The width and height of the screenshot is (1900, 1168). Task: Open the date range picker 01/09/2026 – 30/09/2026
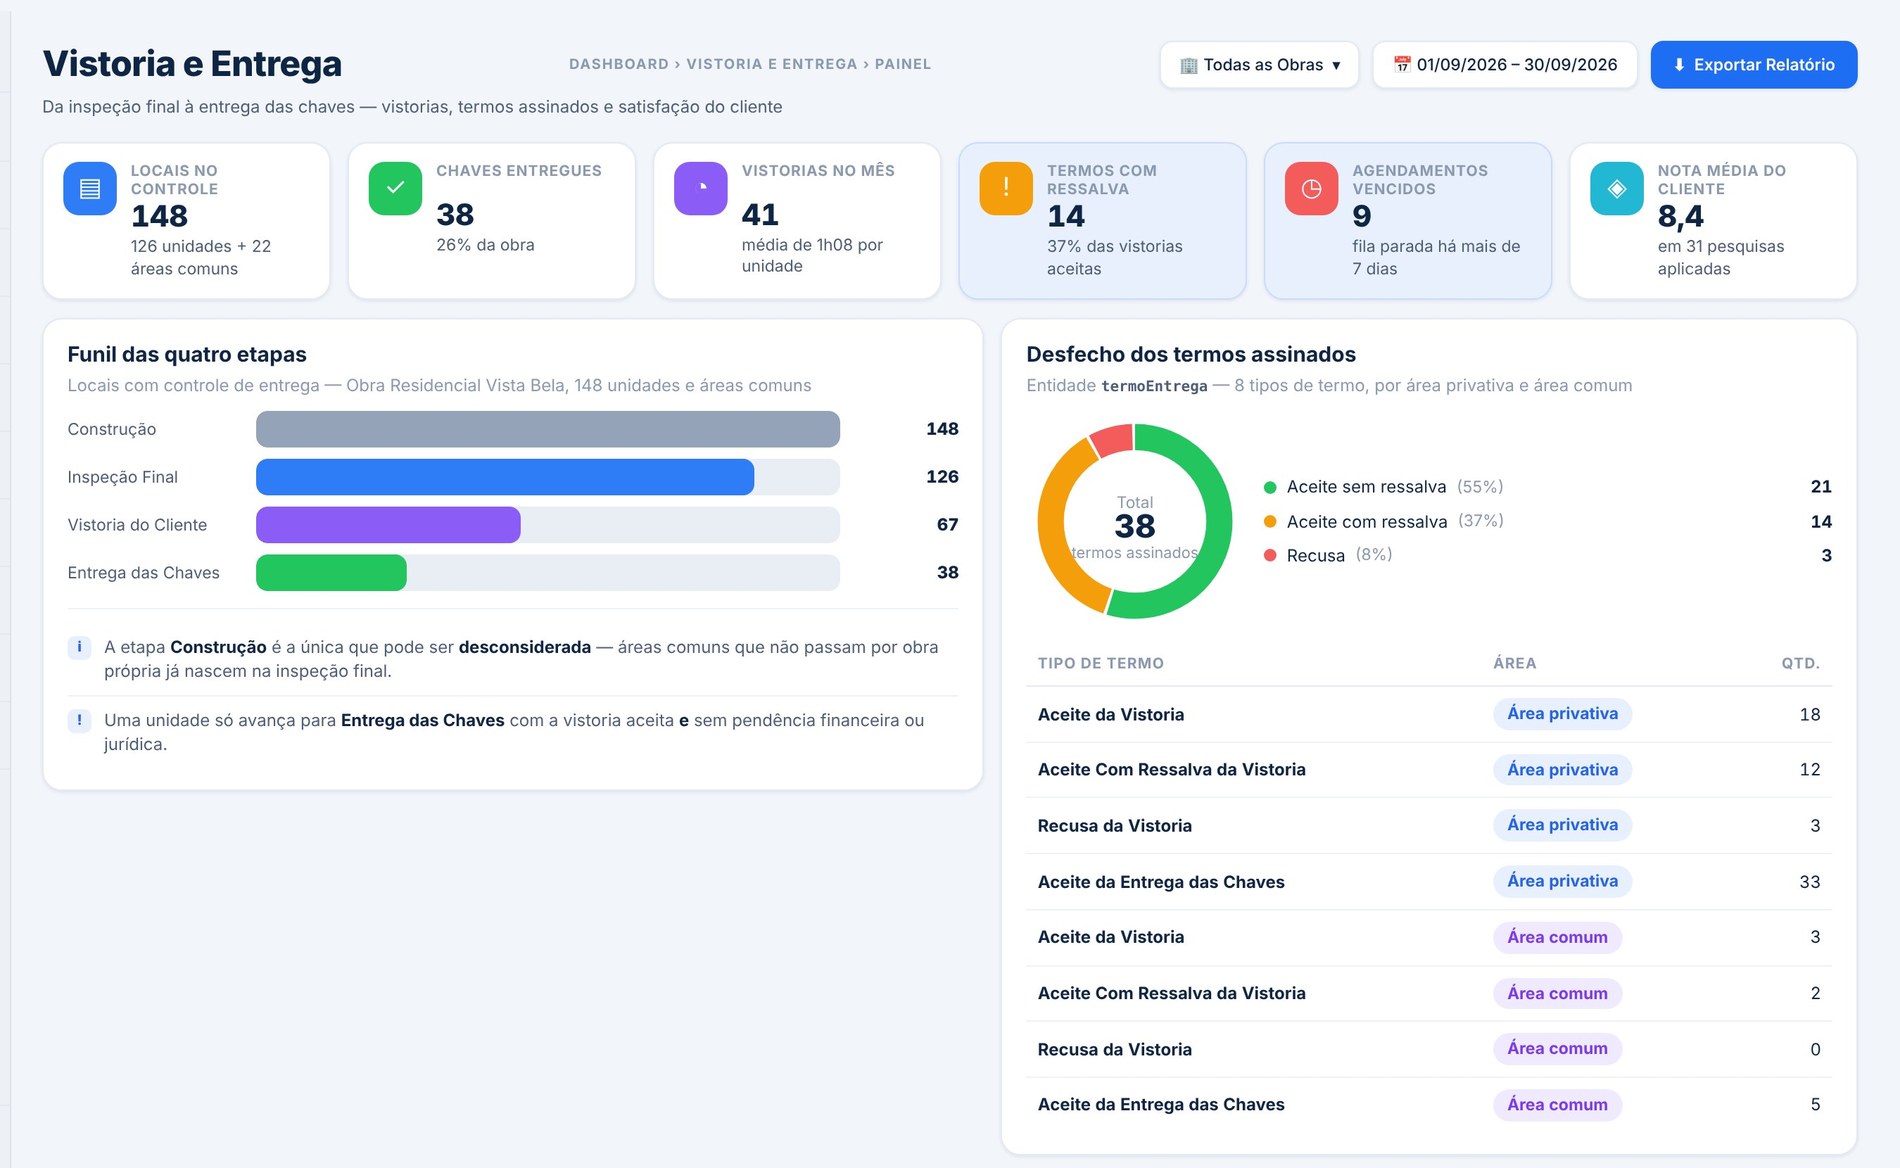(x=1505, y=65)
